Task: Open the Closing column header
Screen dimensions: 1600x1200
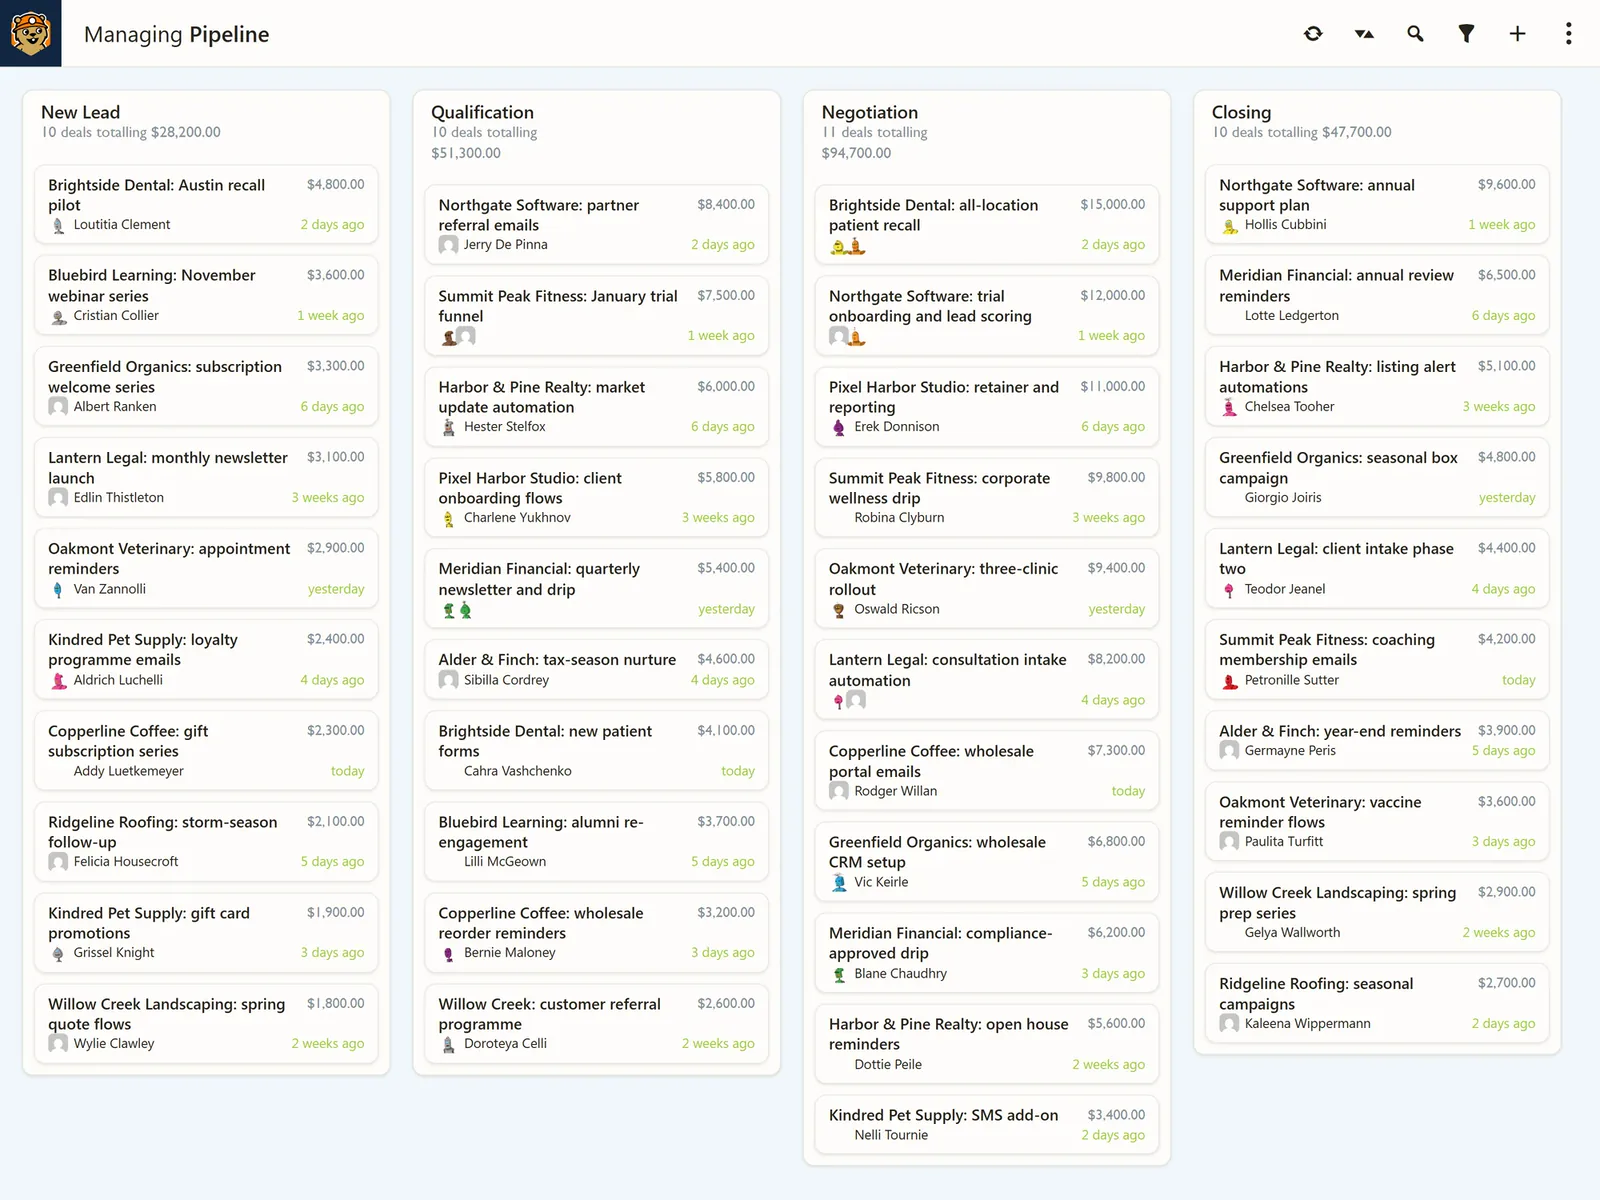Action: tap(1241, 112)
